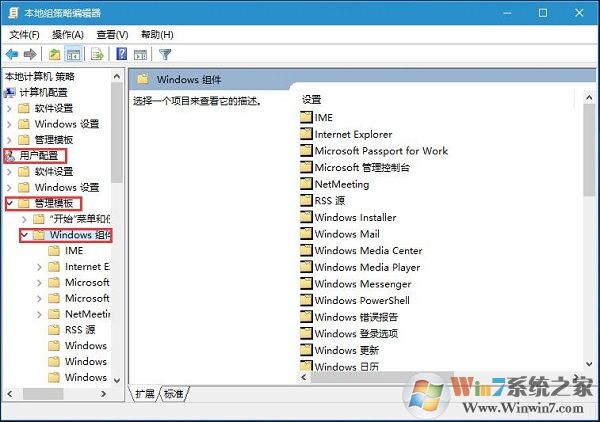The width and height of the screenshot is (600, 422).
Task: Click the tree pane vertical scrollbar thumb
Action: [x=117, y=132]
